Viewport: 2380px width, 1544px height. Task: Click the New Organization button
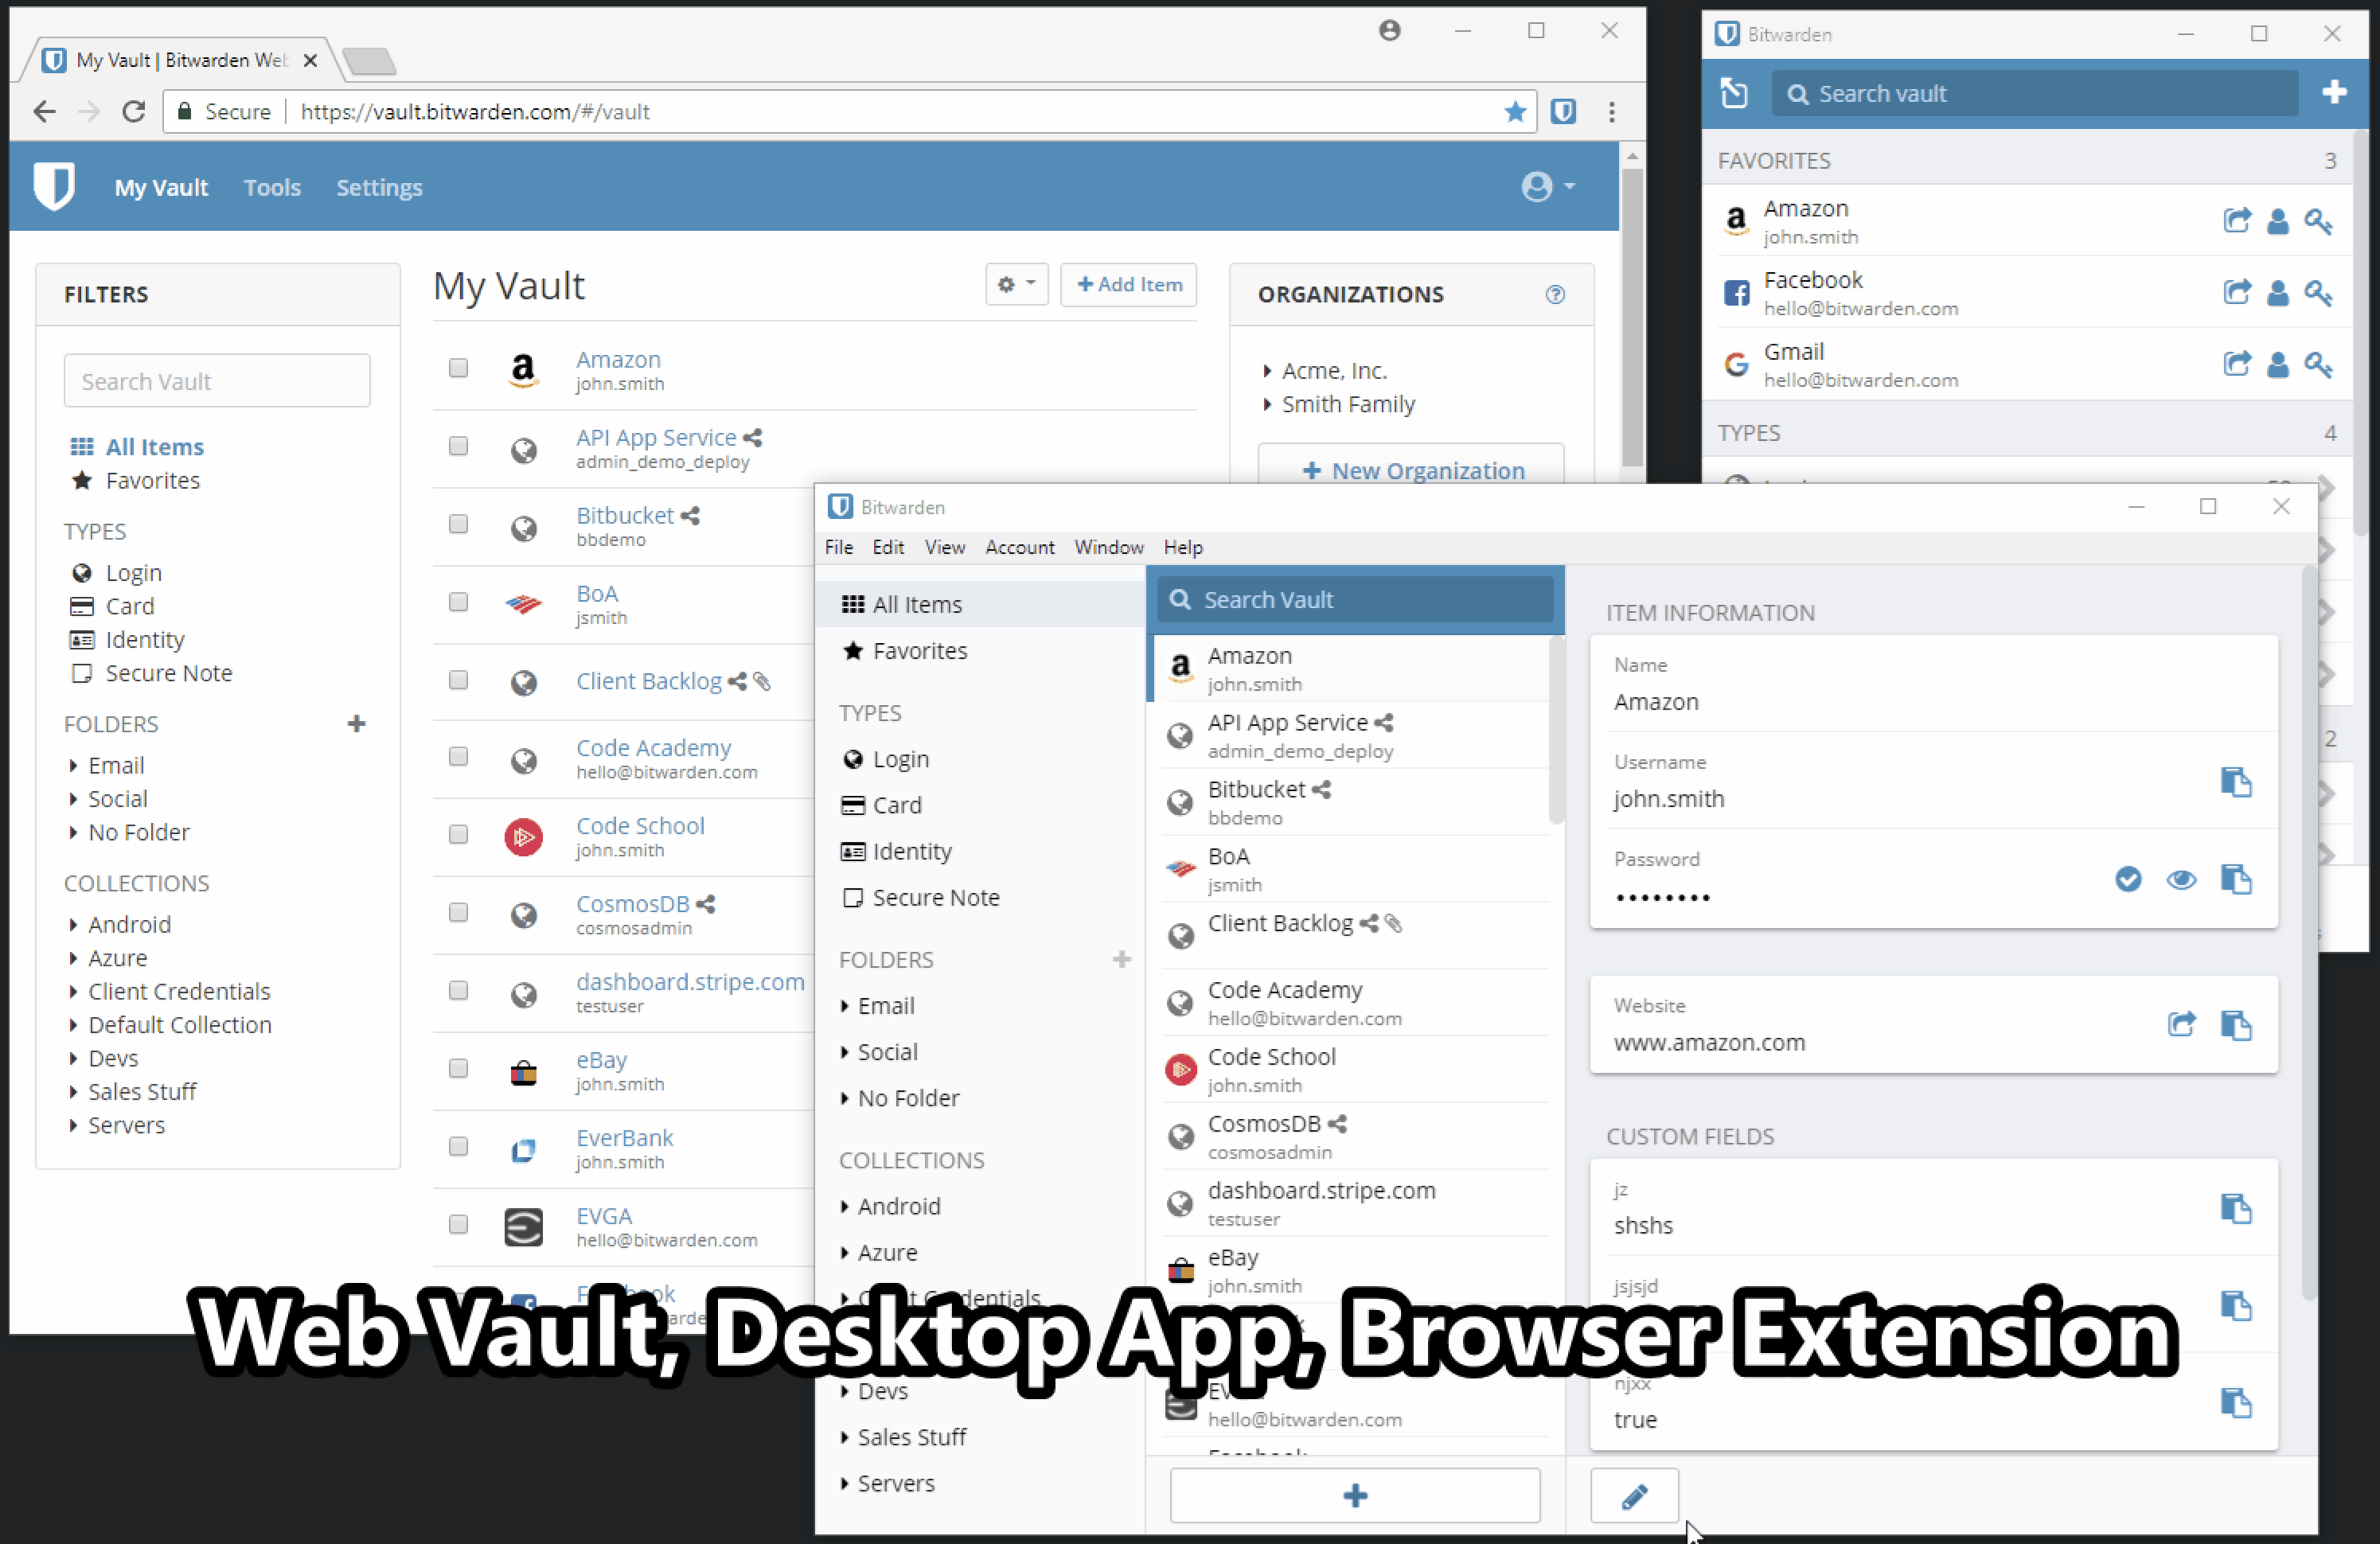[1412, 470]
